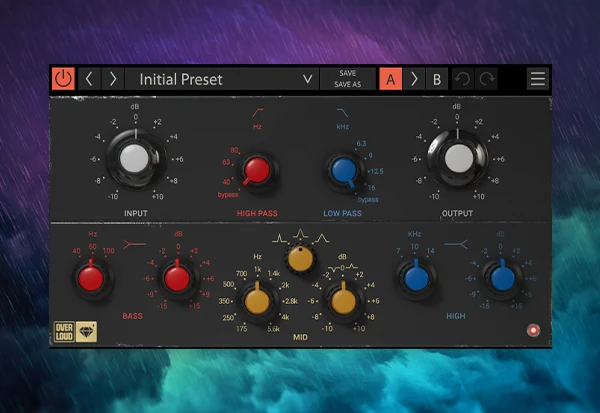The height and width of the screenshot is (413, 600).
Task: Load the next preset with right arrow
Action: coord(112,79)
